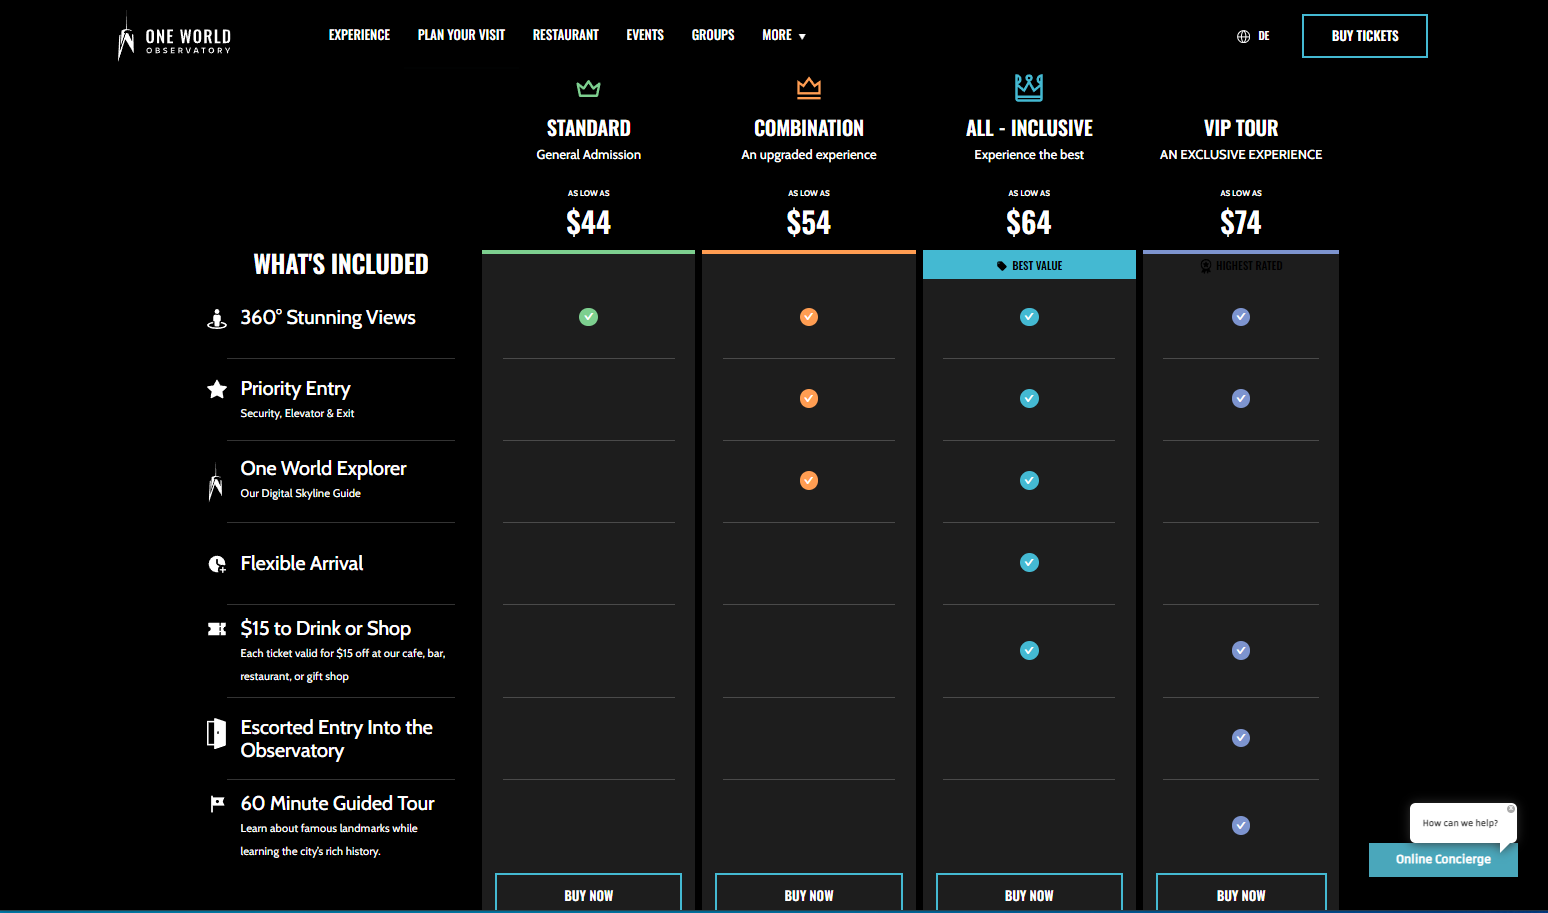Click Standard's 360° Stunning Views checkmark
This screenshot has width=1548, height=913.
[589, 317]
